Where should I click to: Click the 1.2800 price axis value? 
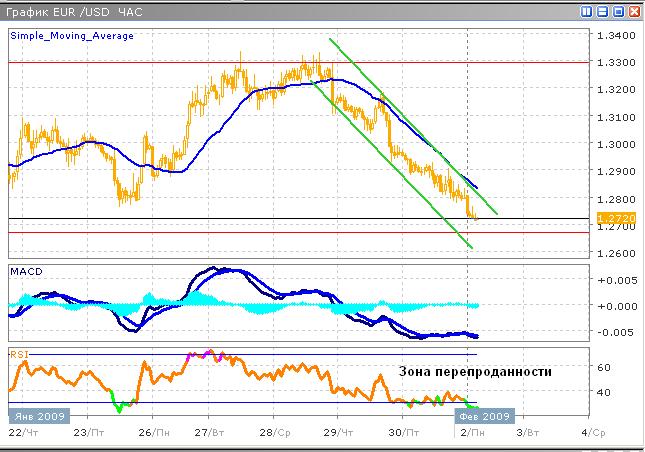(616, 199)
